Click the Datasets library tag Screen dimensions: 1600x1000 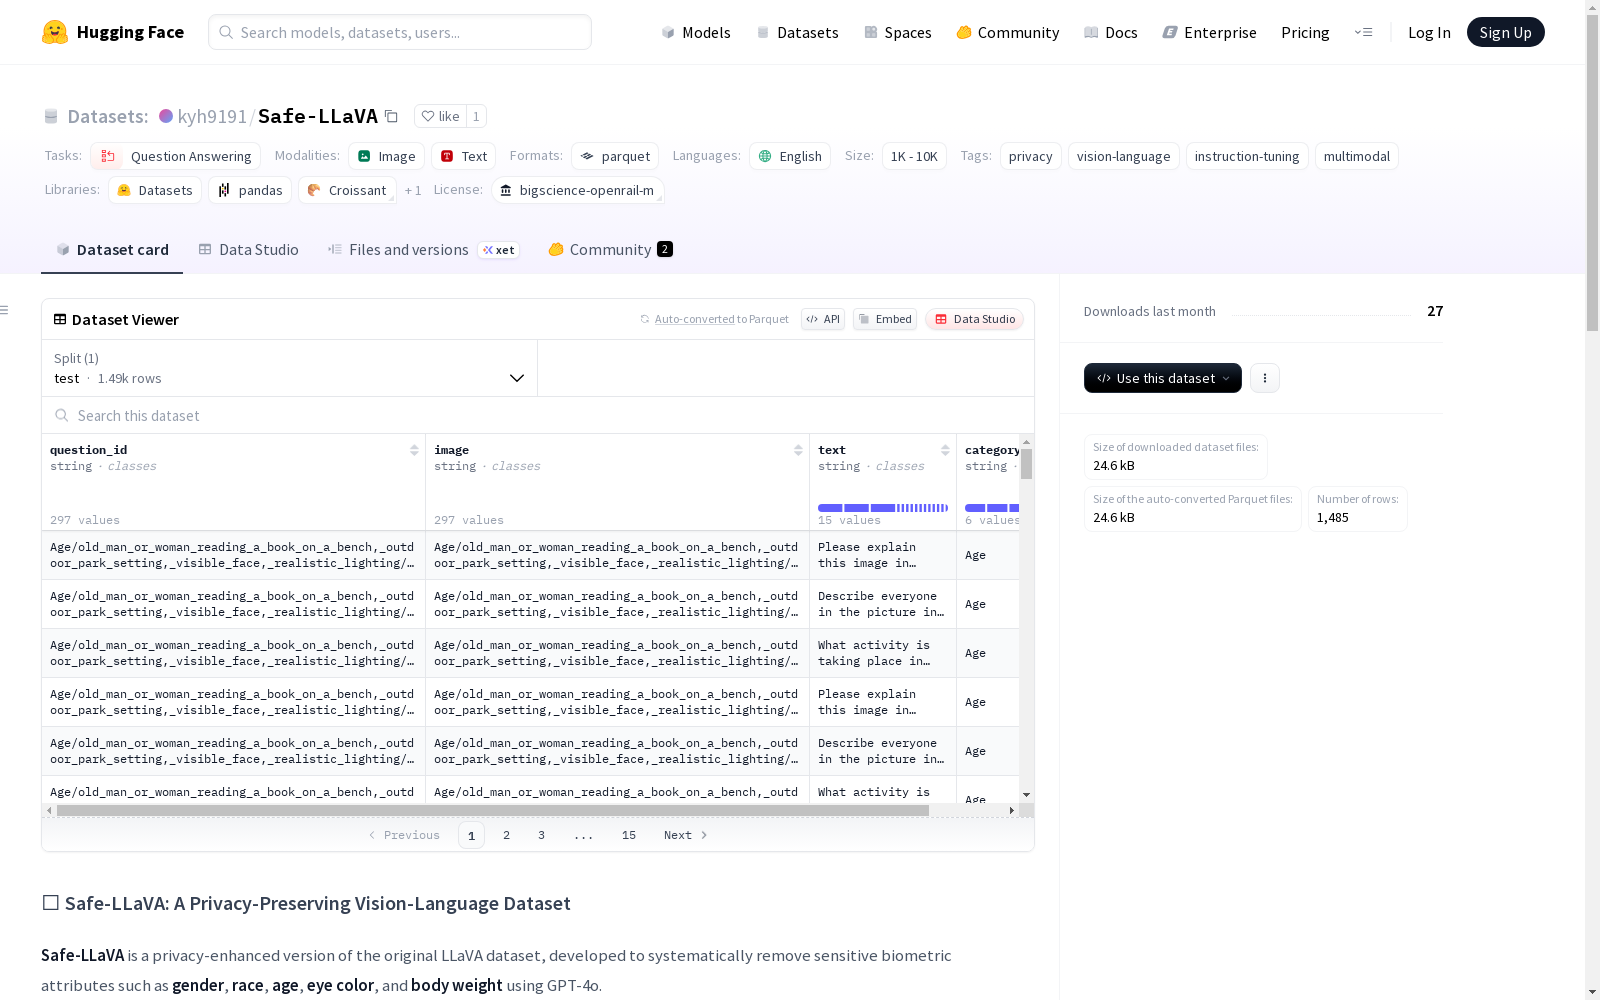(x=155, y=190)
